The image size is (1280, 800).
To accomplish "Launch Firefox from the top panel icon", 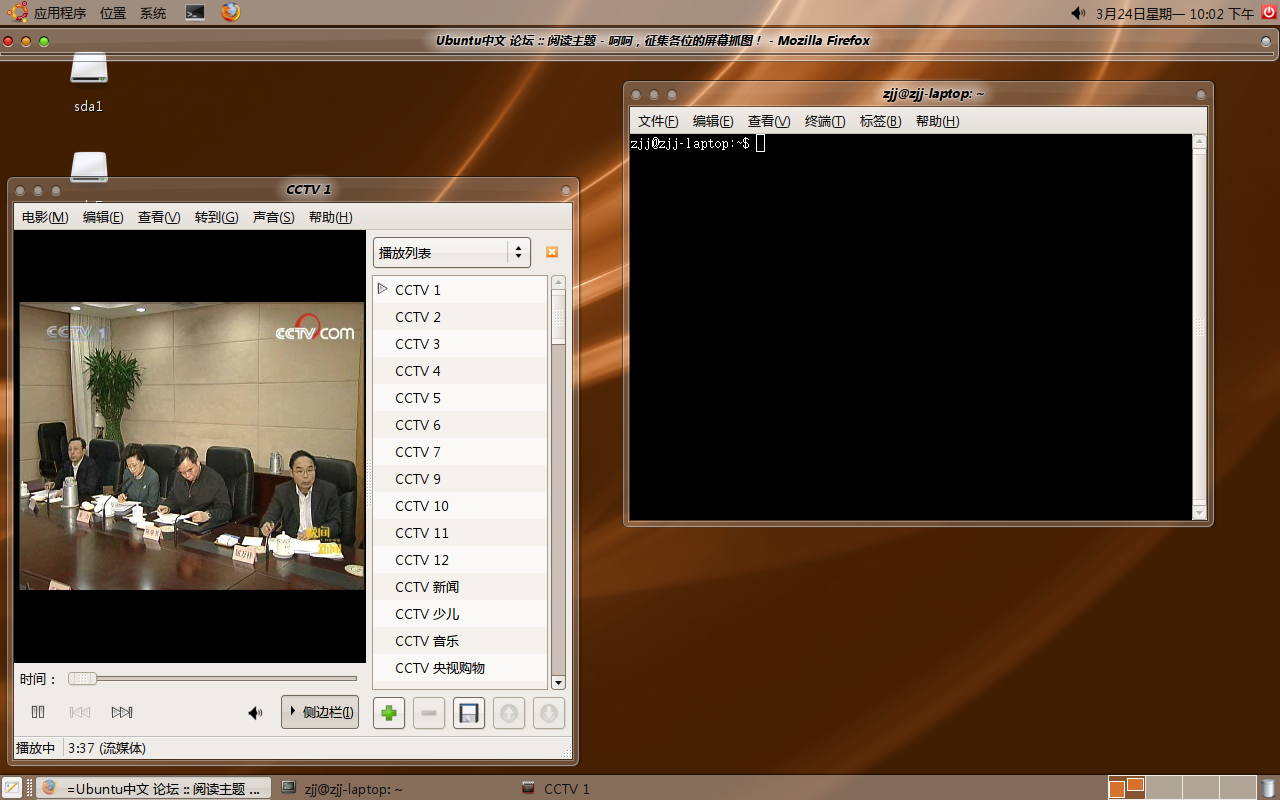I will [x=231, y=12].
